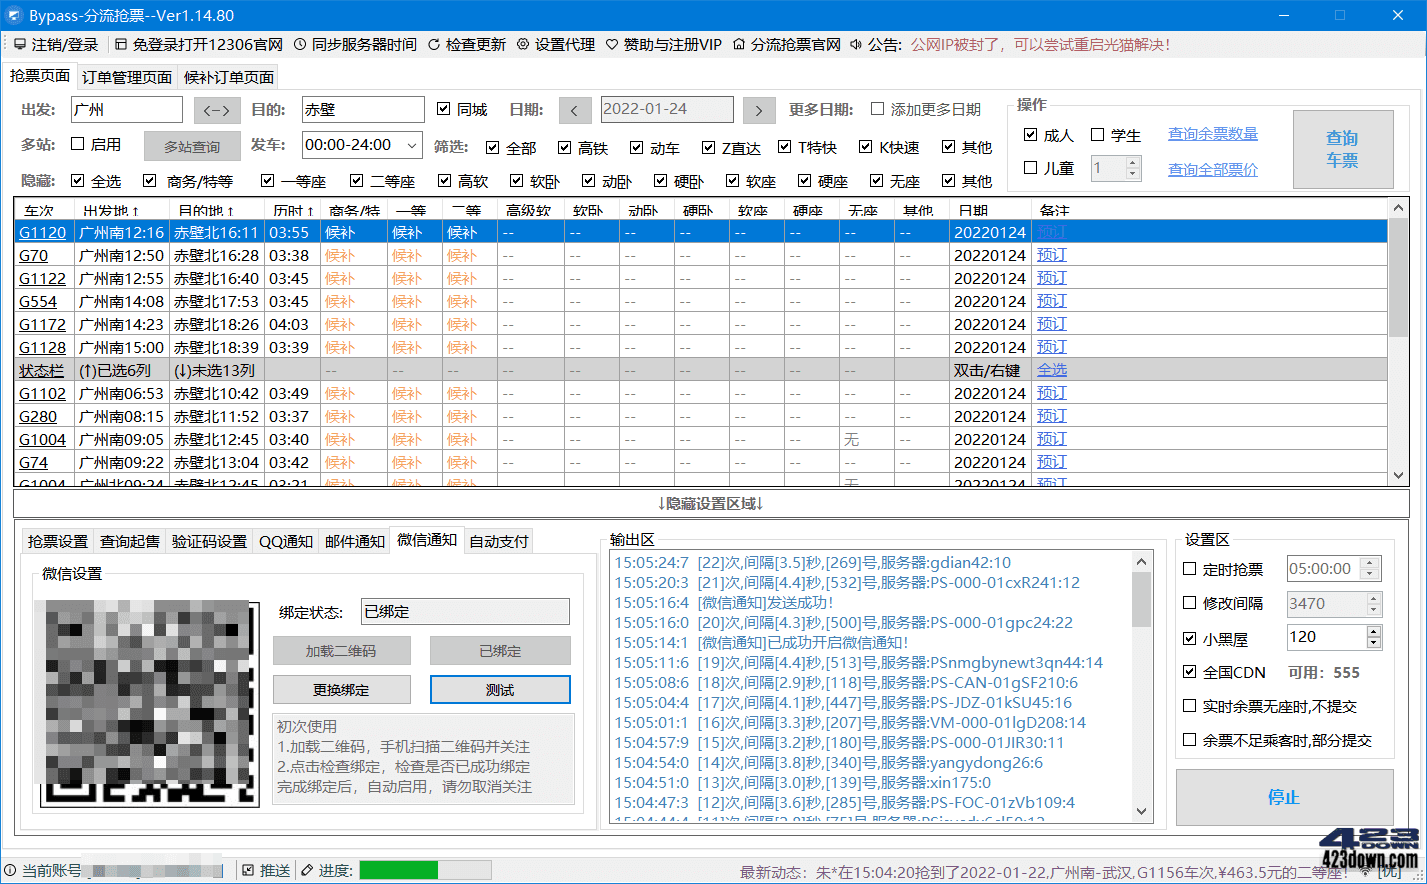Click the 查询车票 button
This screenshot has width=1427, height=884.
click(x=1342, y=148)
